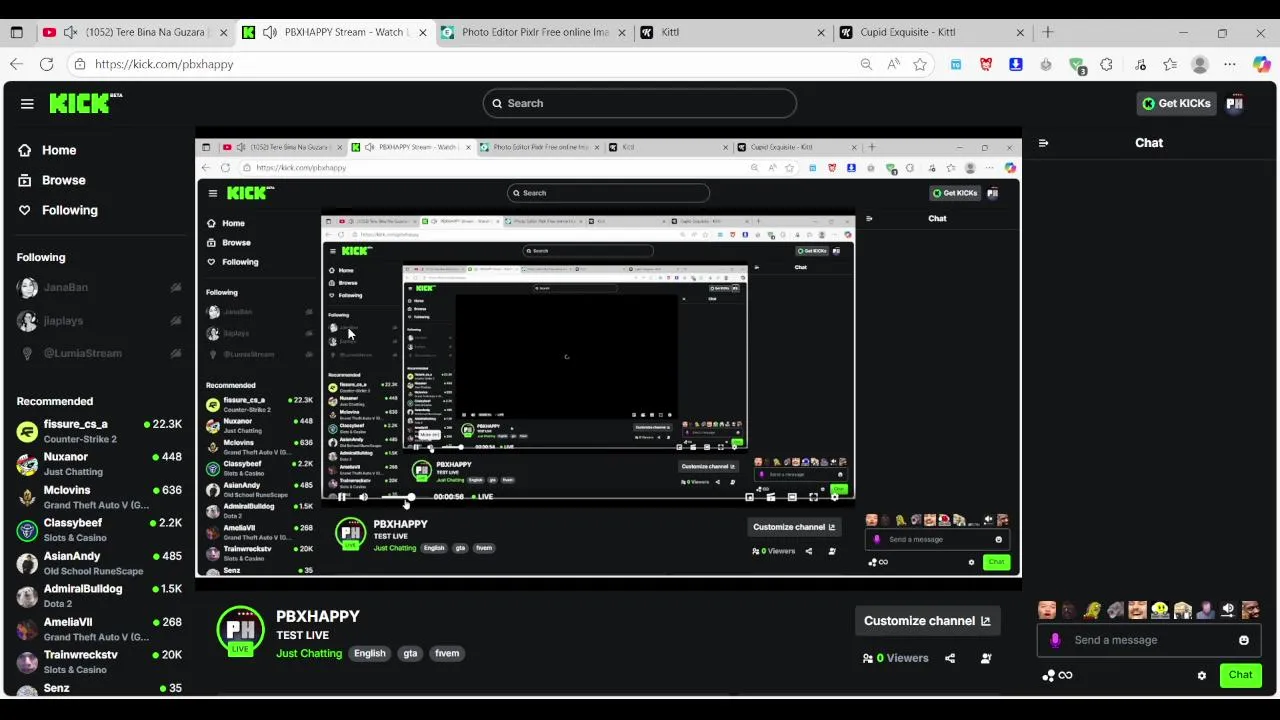The height and width of the screenshot is (720, 1280).
Task: Open a new browser tab
Action: [x=1047, y=32]
